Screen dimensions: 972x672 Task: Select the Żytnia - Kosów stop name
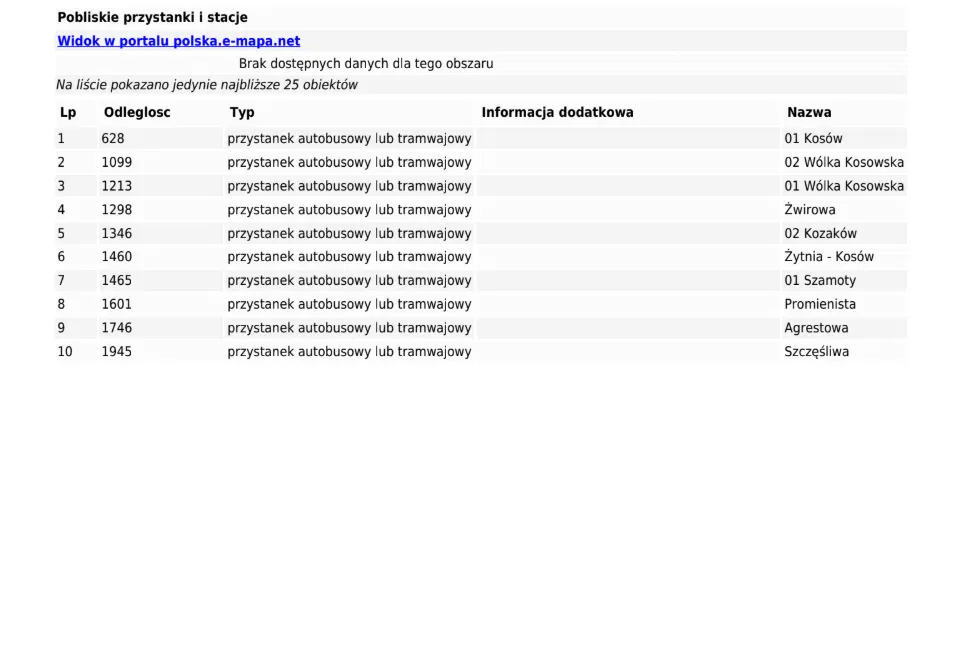pos(828,257)
